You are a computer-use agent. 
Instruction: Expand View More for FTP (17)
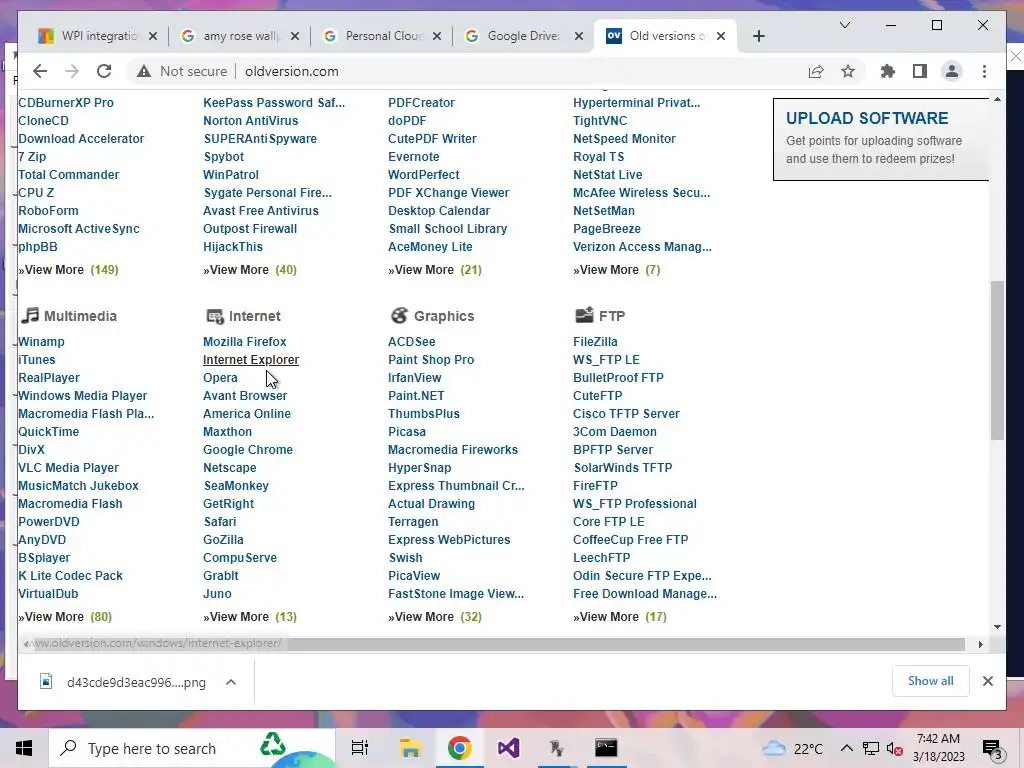620,616
